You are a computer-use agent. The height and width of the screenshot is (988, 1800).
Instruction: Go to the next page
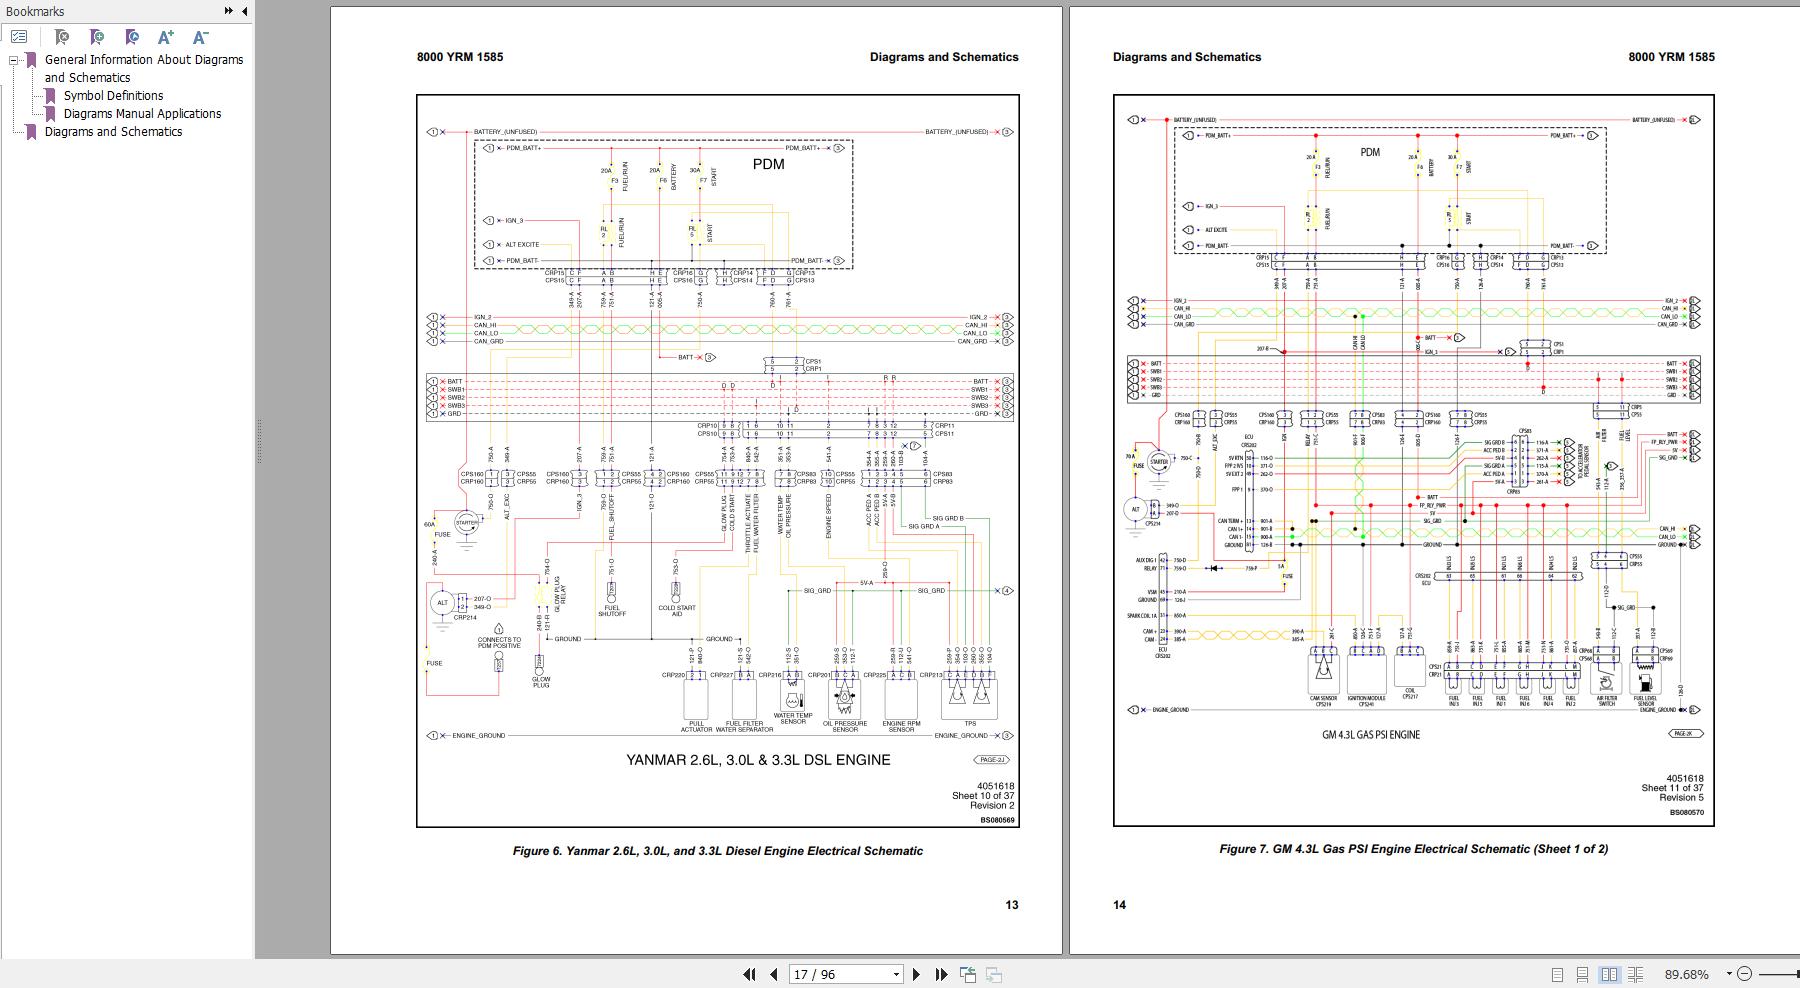pyautogui.click(x=916, y=974)
